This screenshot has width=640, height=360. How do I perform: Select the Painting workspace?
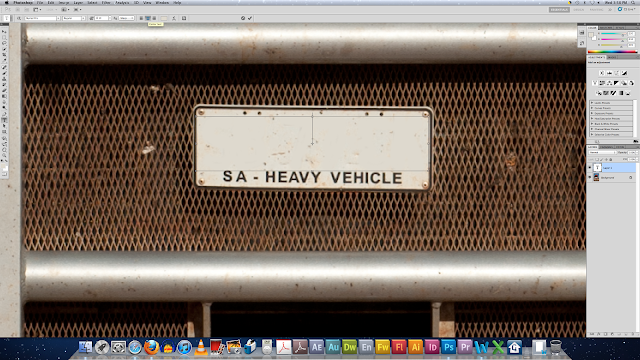pos(596,9)
